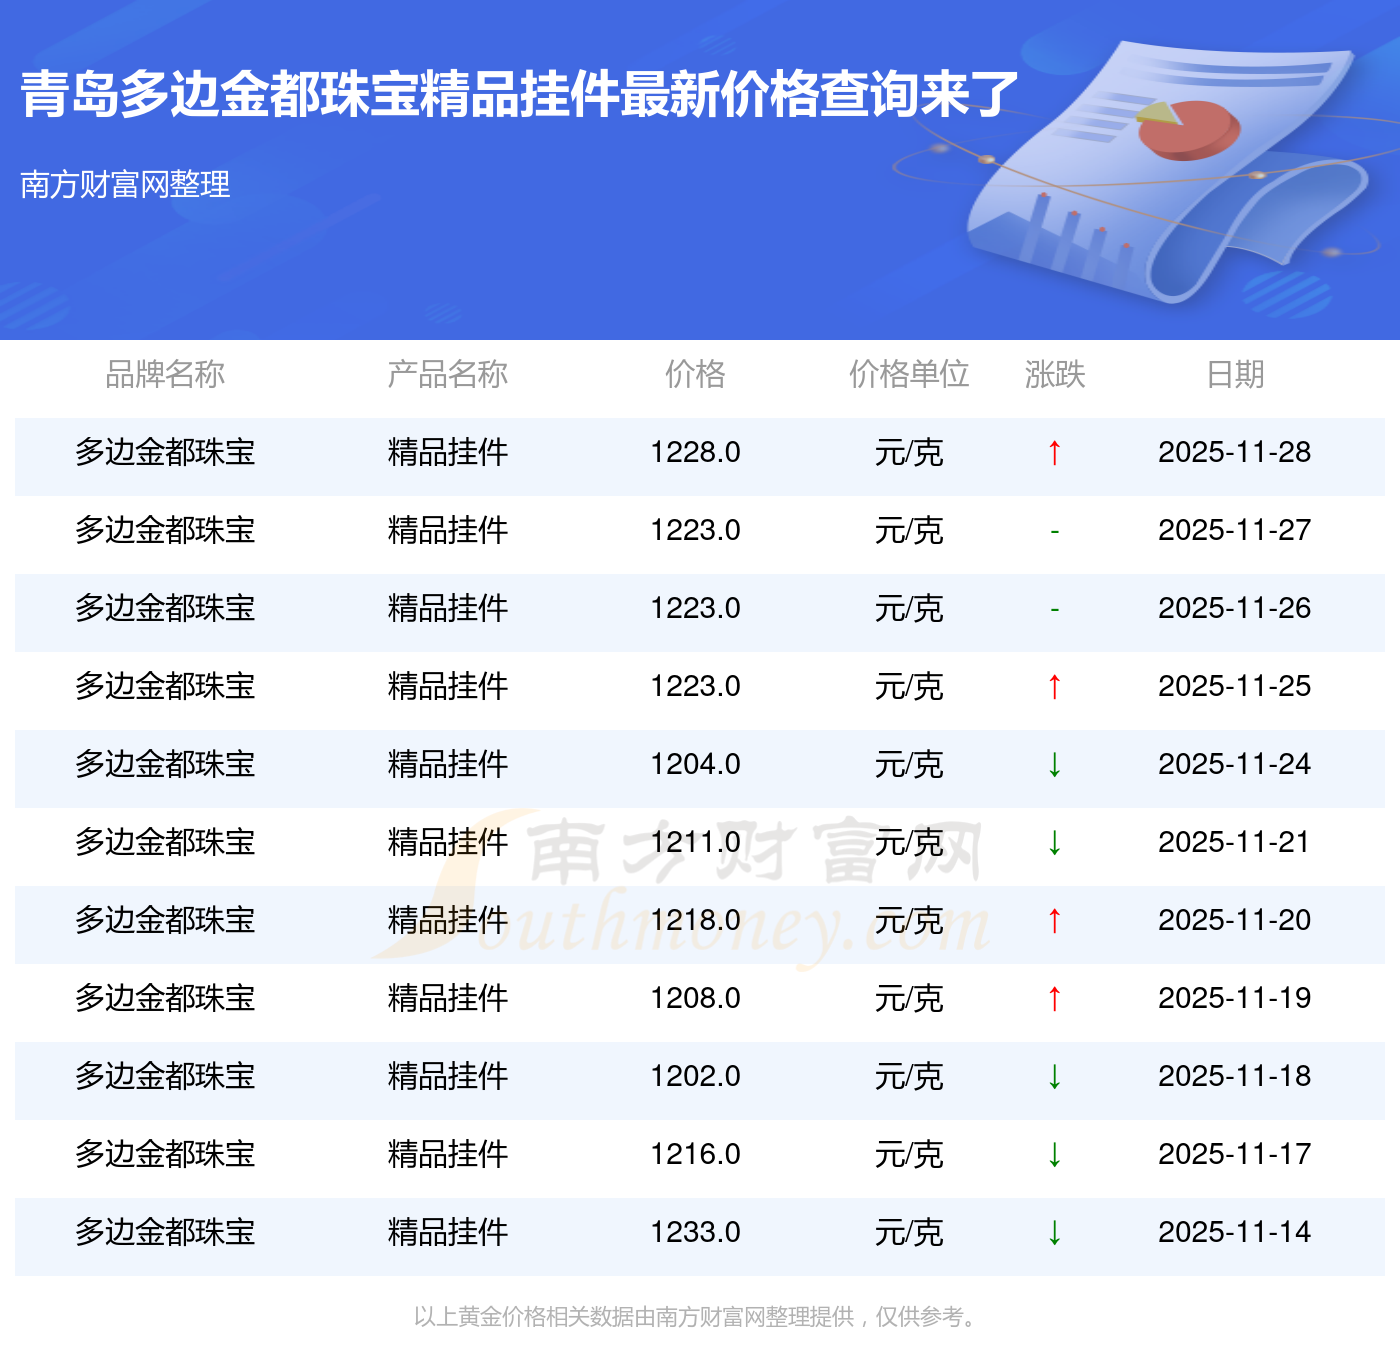Select the 产品名称 column header

[x=447, y=374]
